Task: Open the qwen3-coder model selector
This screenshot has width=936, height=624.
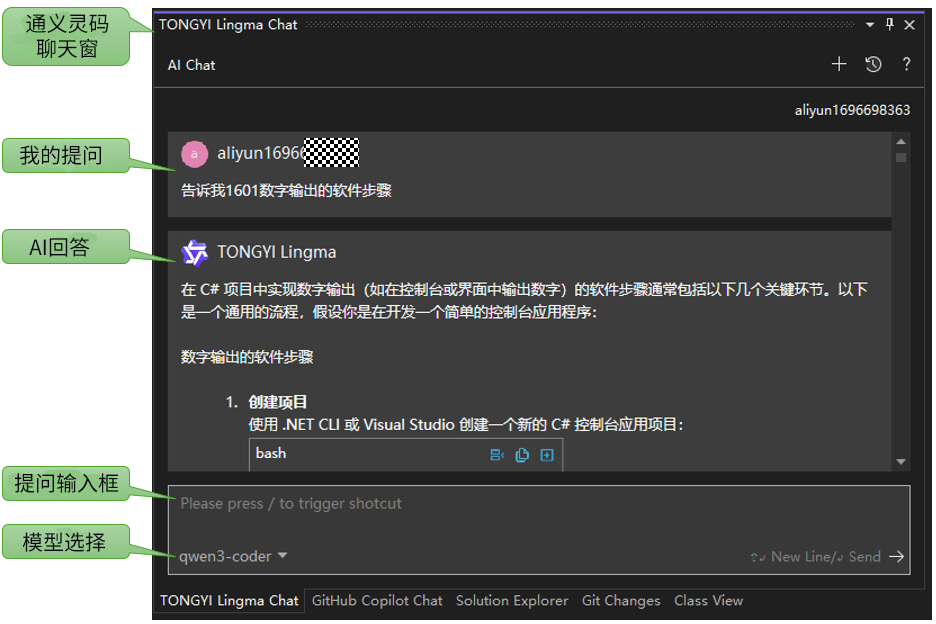Action: coord(228,557)
